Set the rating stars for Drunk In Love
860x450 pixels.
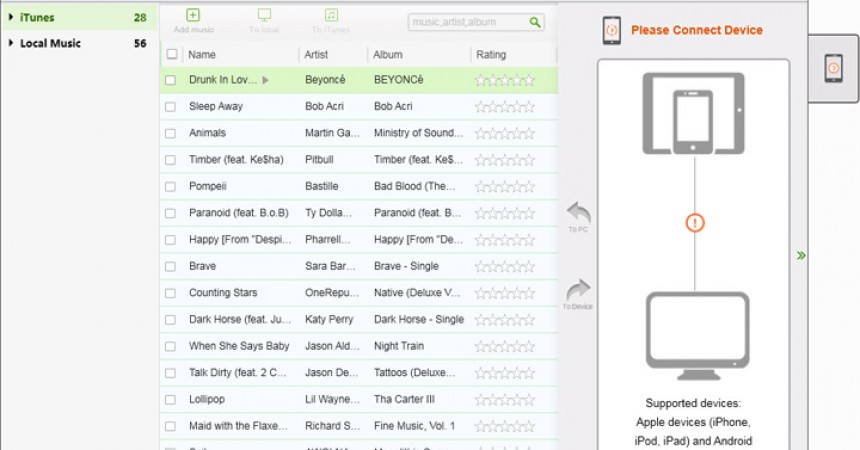[505, 80]
